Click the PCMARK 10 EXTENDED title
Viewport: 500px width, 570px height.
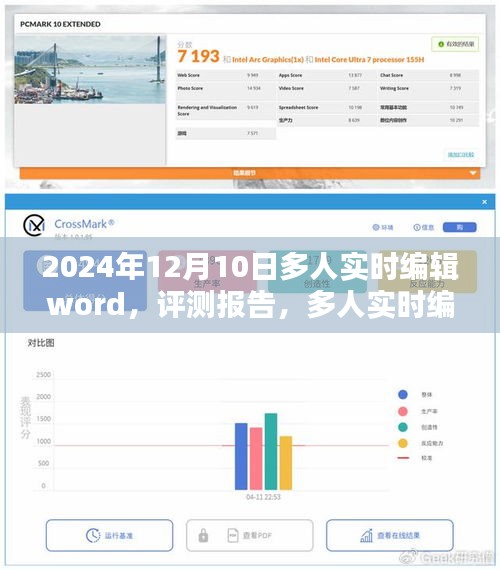pyautogui.click(x=60, y=24)
